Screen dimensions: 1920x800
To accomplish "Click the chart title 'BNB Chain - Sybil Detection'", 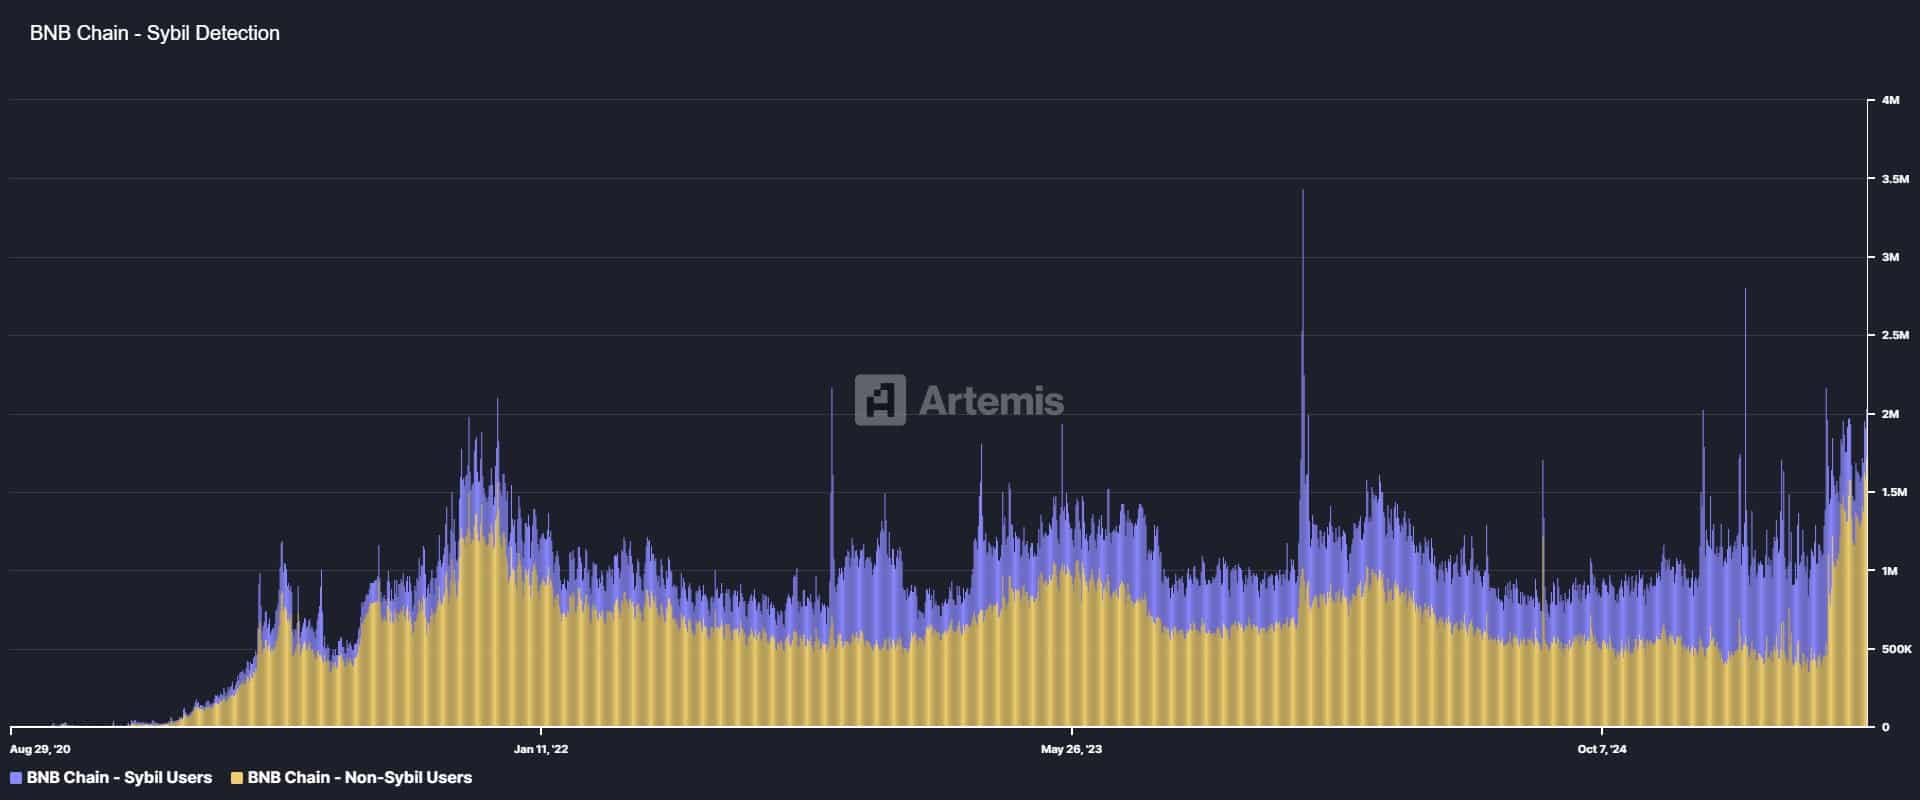I will [x=155, y=33].
